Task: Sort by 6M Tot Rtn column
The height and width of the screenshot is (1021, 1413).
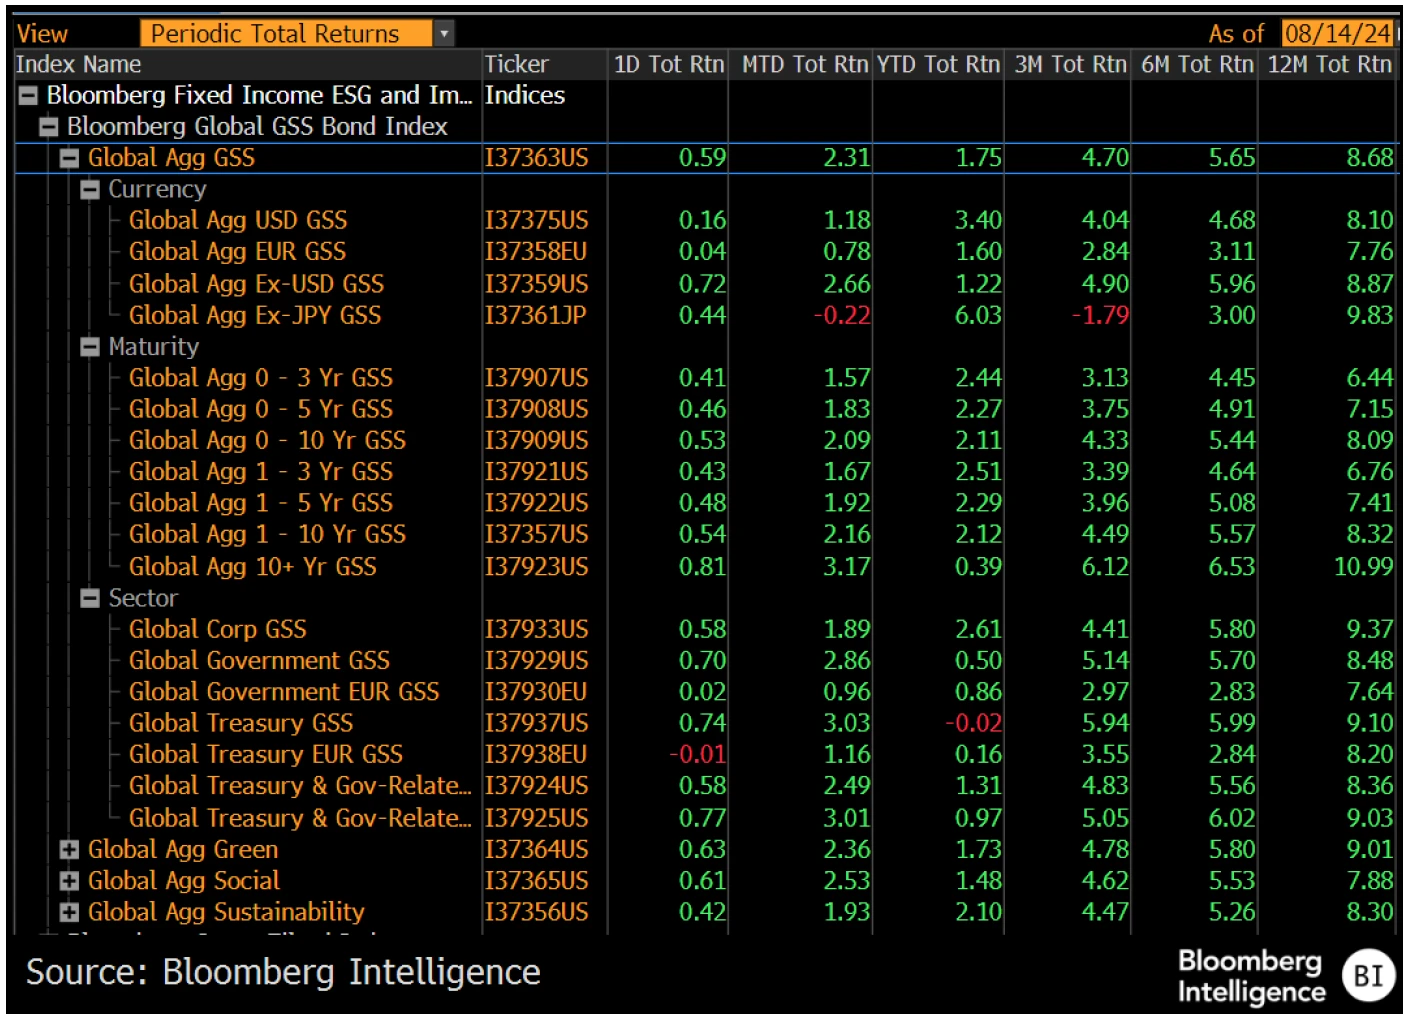Action: (1195, 65)
